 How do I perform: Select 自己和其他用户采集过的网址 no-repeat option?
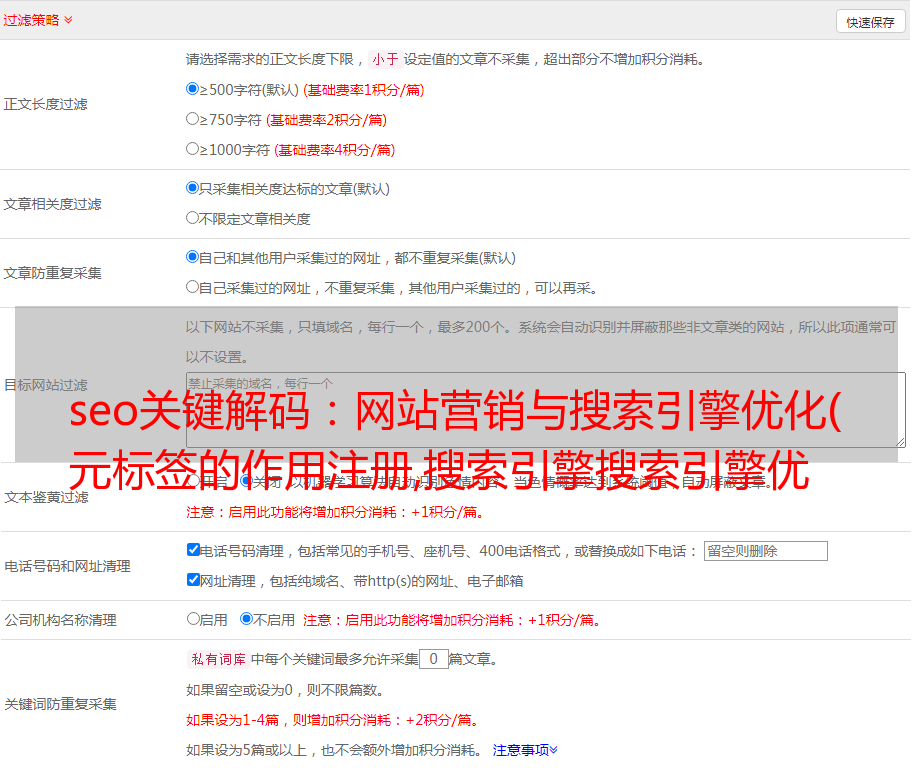pos(193,257)
